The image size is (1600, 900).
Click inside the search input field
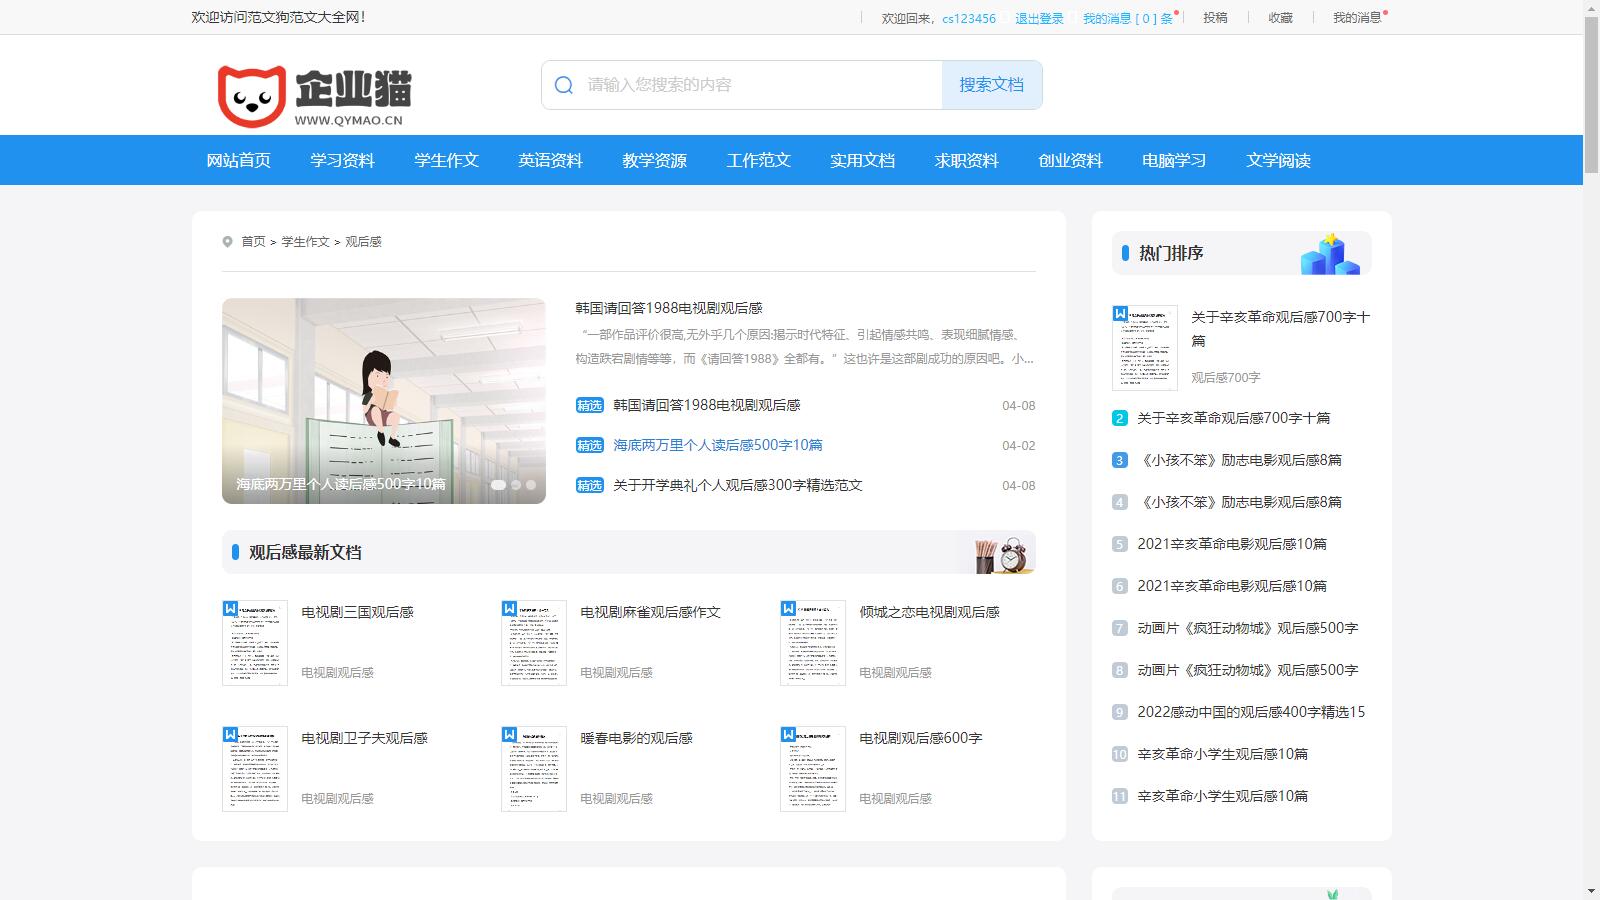[750, 85]
